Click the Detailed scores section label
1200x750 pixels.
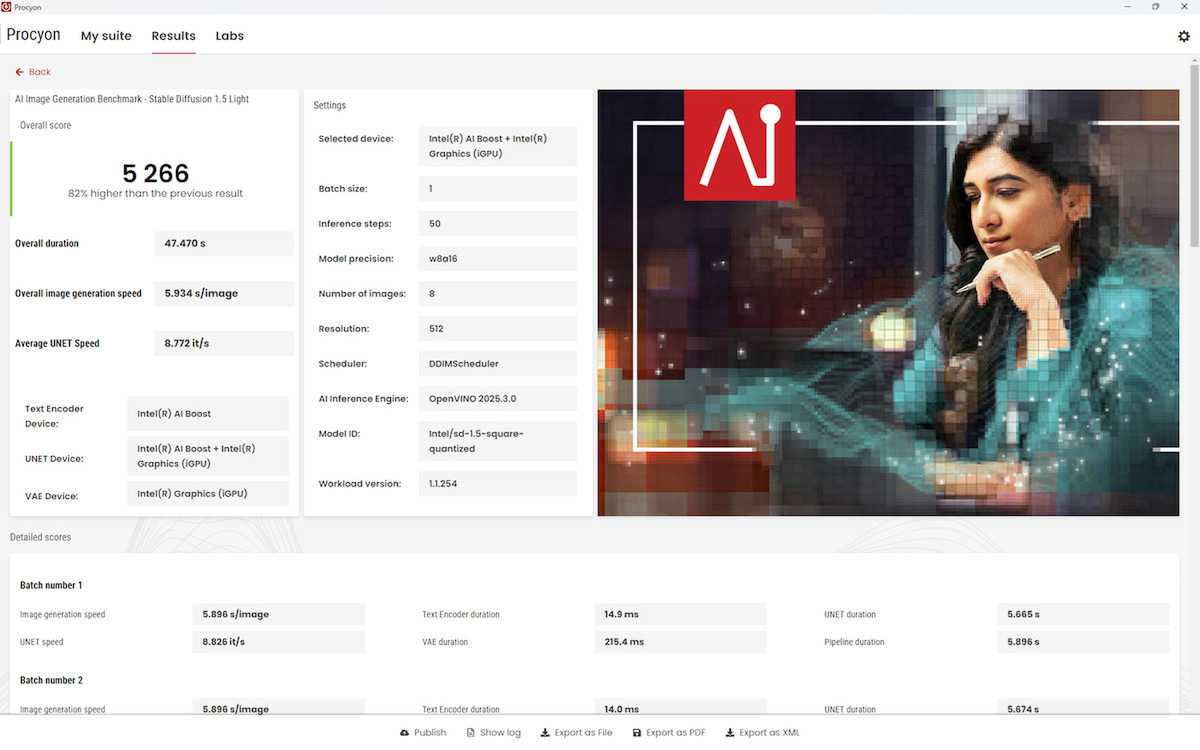coord(41,537)
